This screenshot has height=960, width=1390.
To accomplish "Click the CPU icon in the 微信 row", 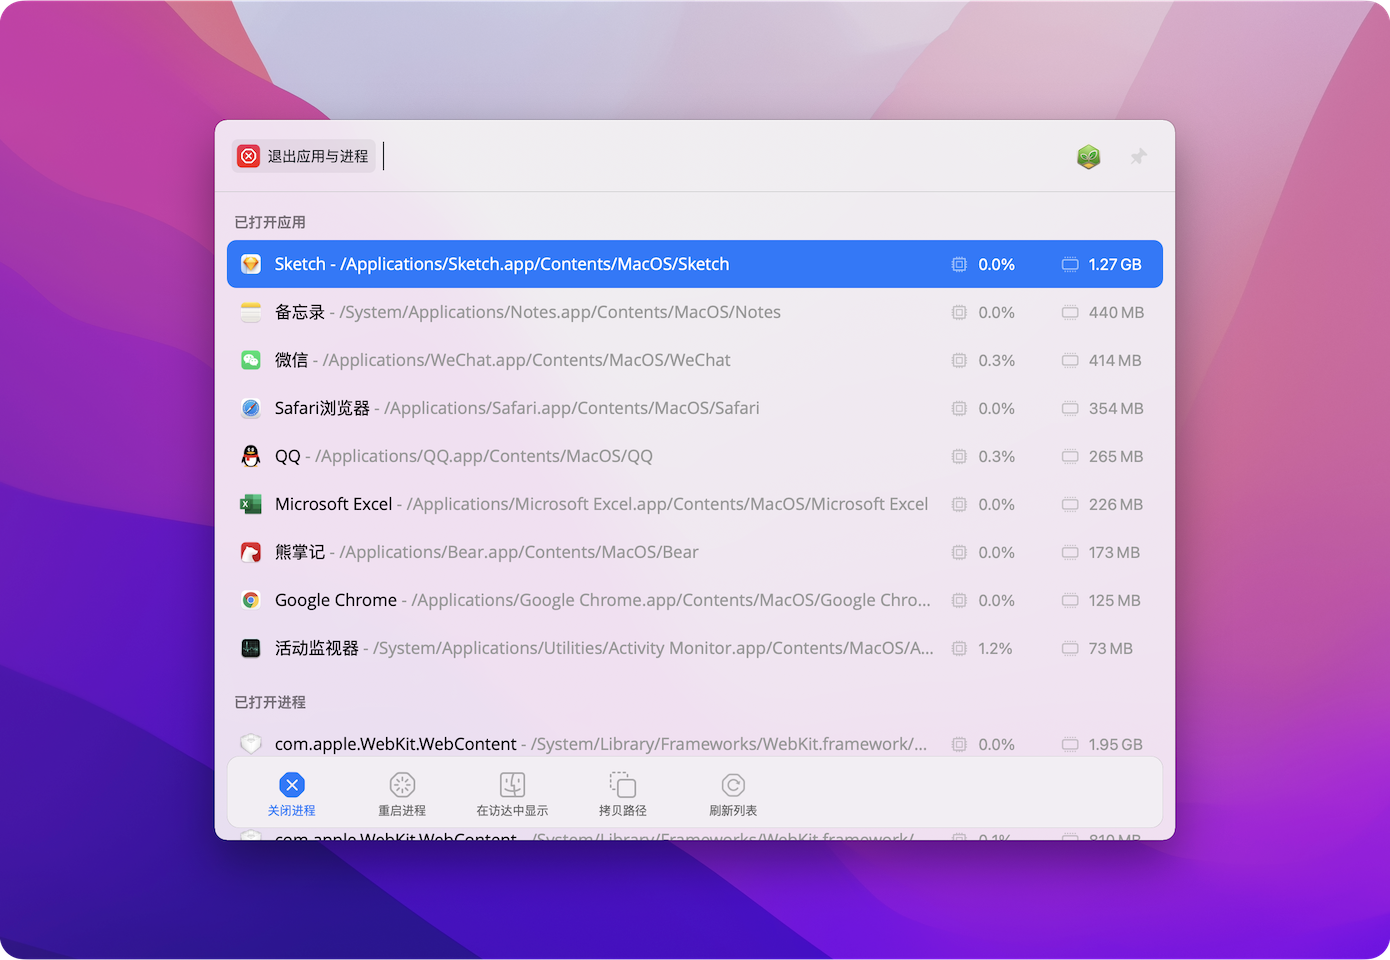I will click(x=959, y=360).
